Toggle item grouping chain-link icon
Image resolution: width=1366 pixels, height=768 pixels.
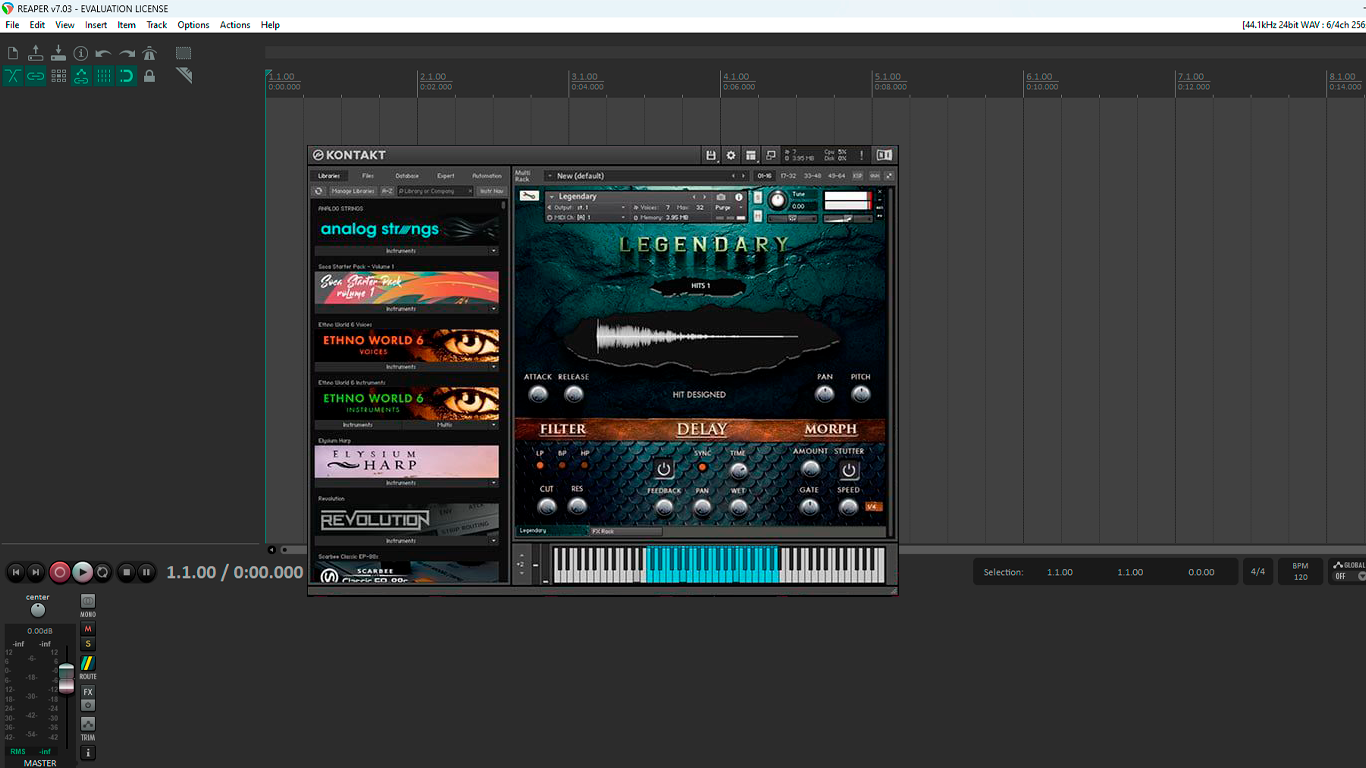coord(36,76)
